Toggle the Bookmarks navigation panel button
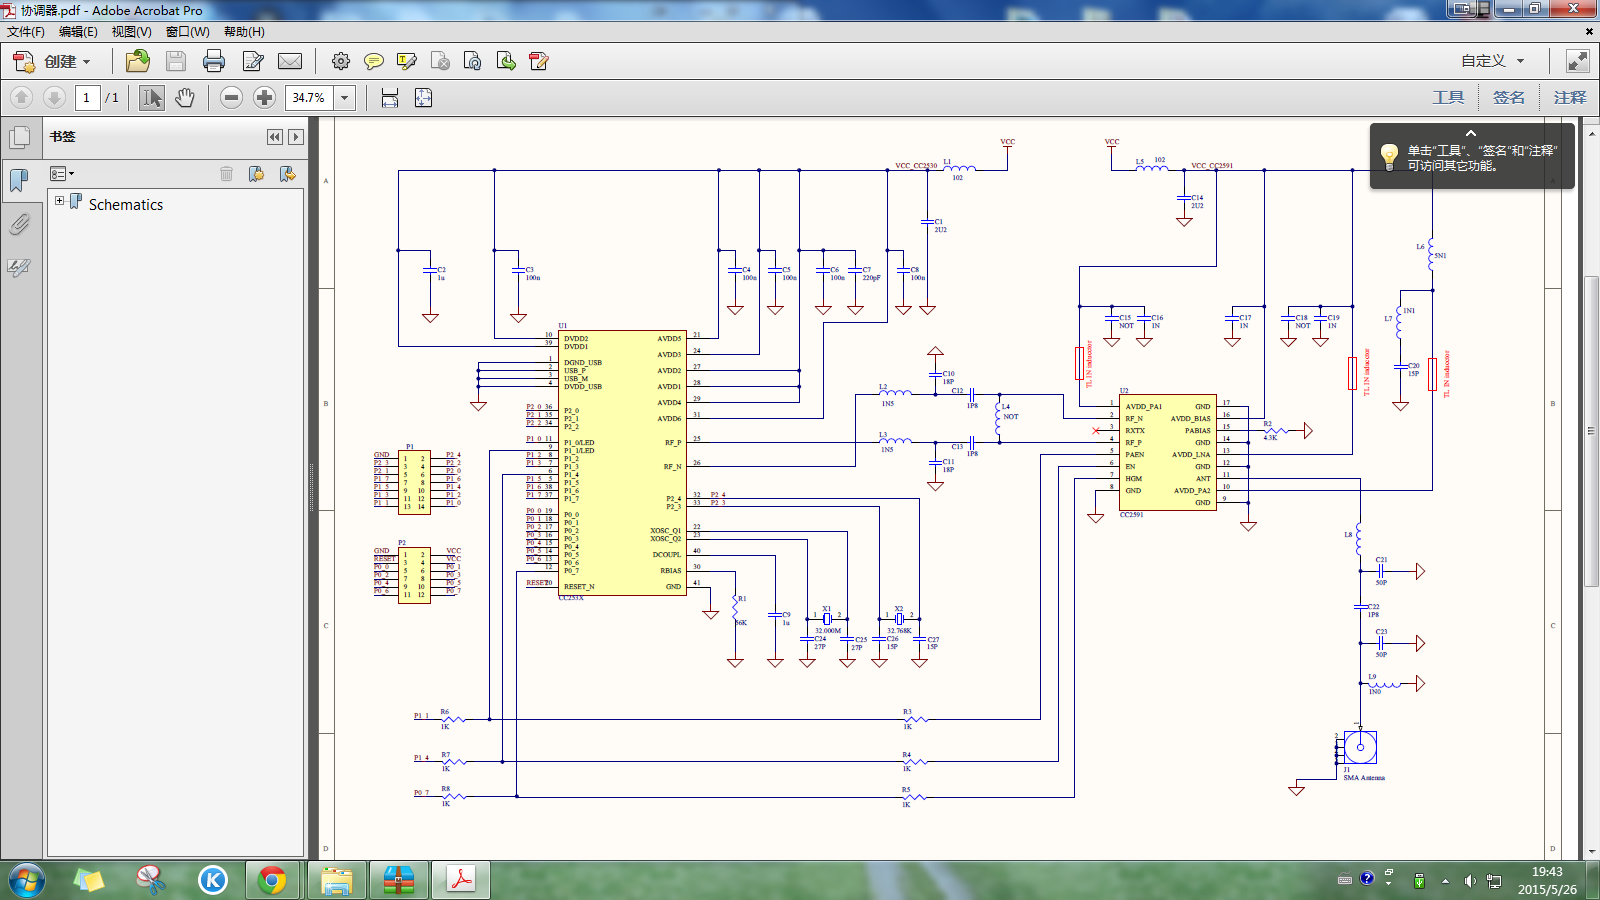The height and width of the screenshot is (900, 1600). pyautogui.click(x=19, y=180)
